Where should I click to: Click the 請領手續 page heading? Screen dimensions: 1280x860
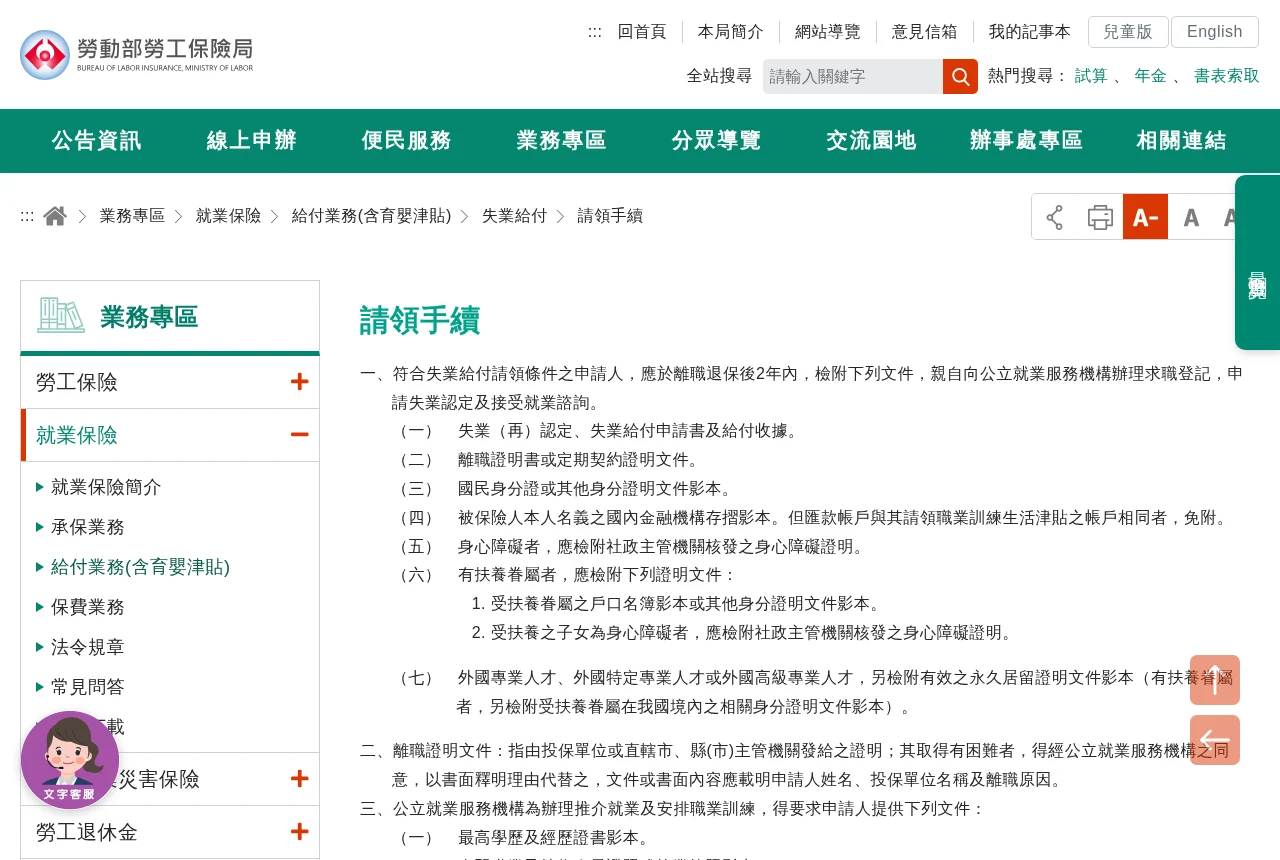pos(420,320)
